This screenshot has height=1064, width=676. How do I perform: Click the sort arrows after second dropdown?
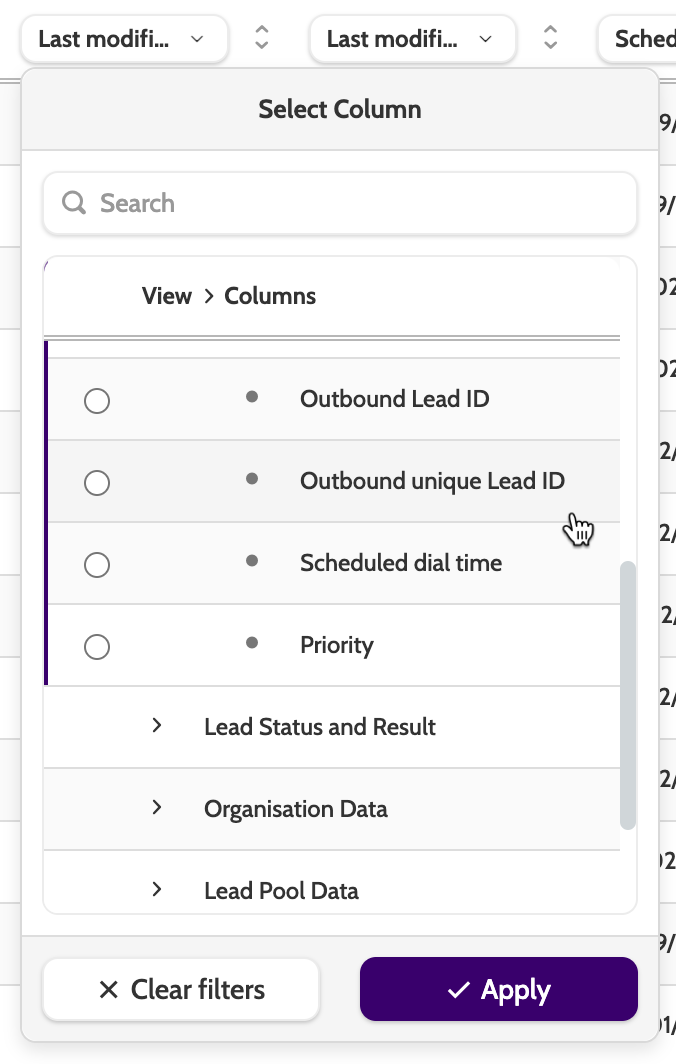pyautogui.click(x=550, y=39)
